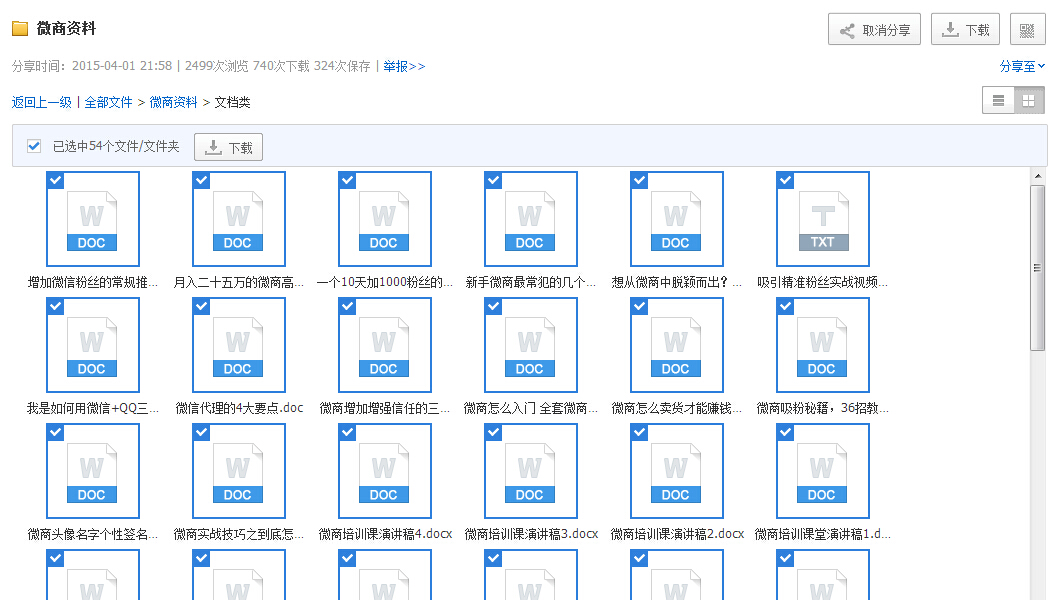Viewport: 1054px width, 600px height.
Task: Open DOC icon for 微商培训课演讲稿3.docx
Action: 530,471
